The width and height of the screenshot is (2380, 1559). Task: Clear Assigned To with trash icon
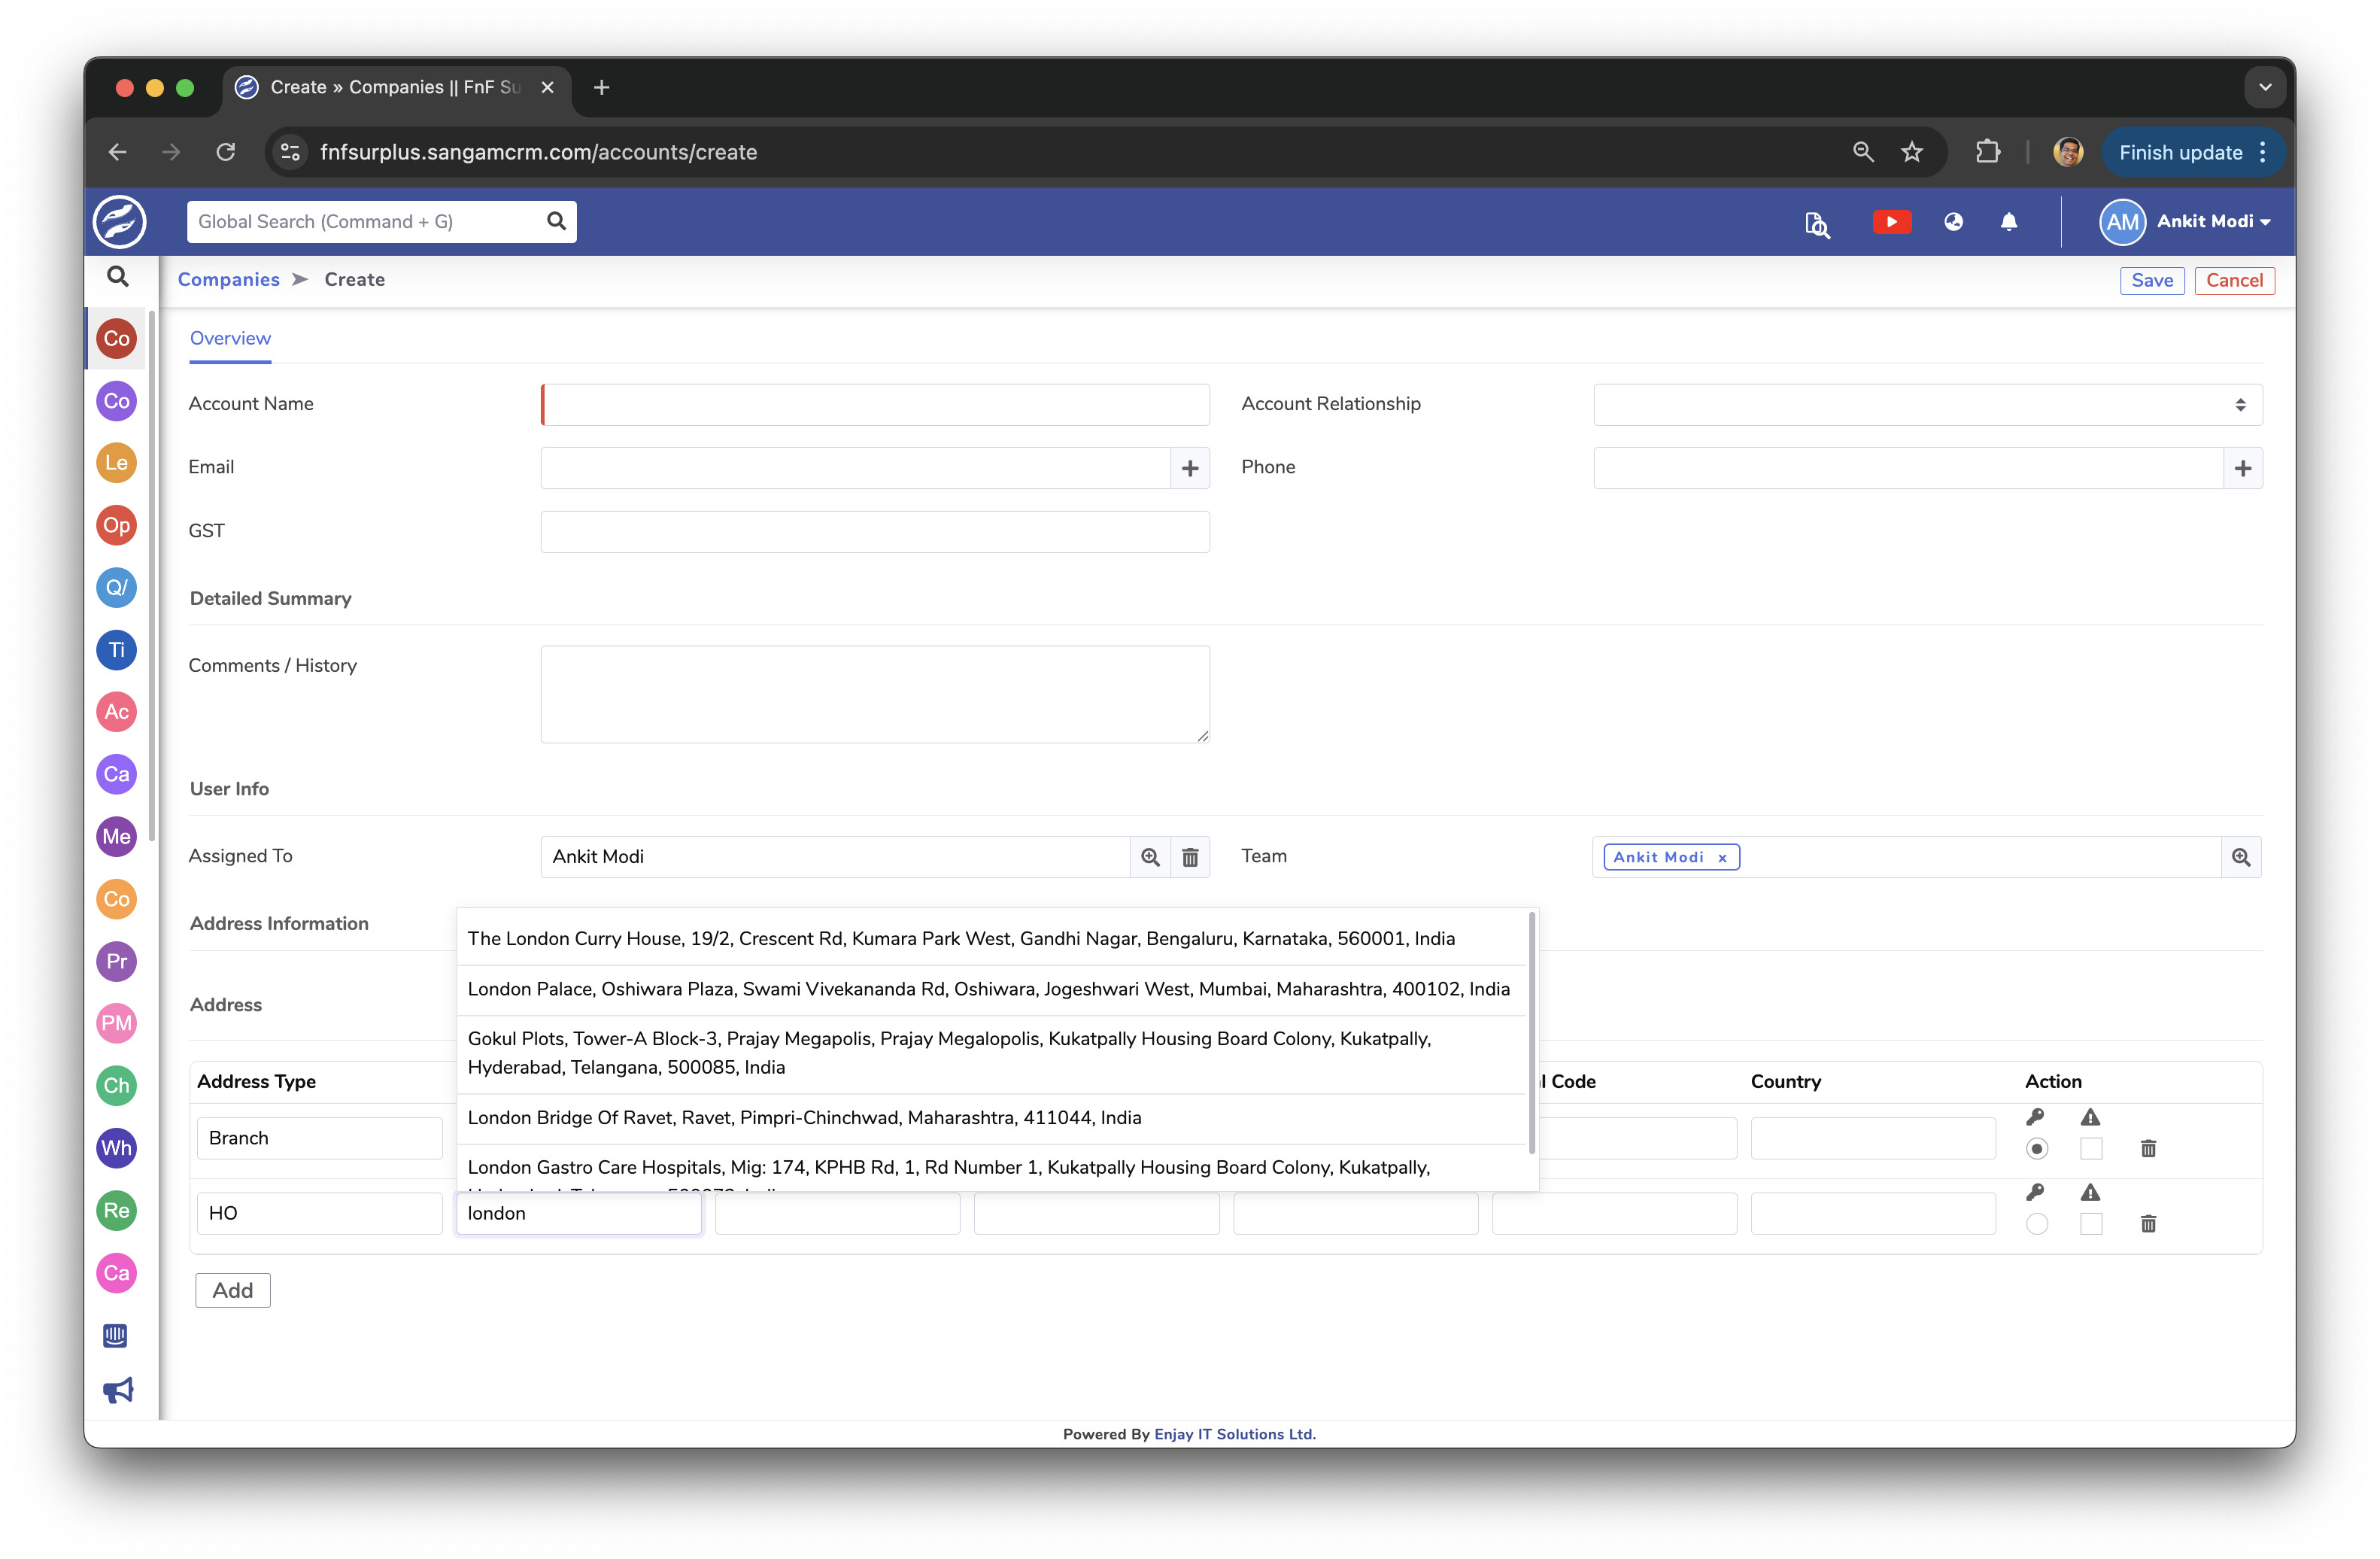coord(1189,857)
